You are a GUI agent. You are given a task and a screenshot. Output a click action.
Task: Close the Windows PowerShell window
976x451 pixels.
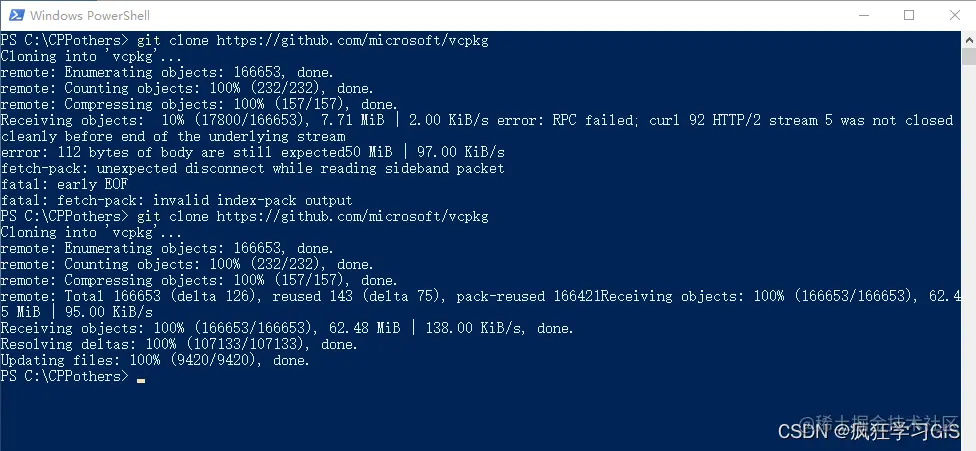click(954, 16)
